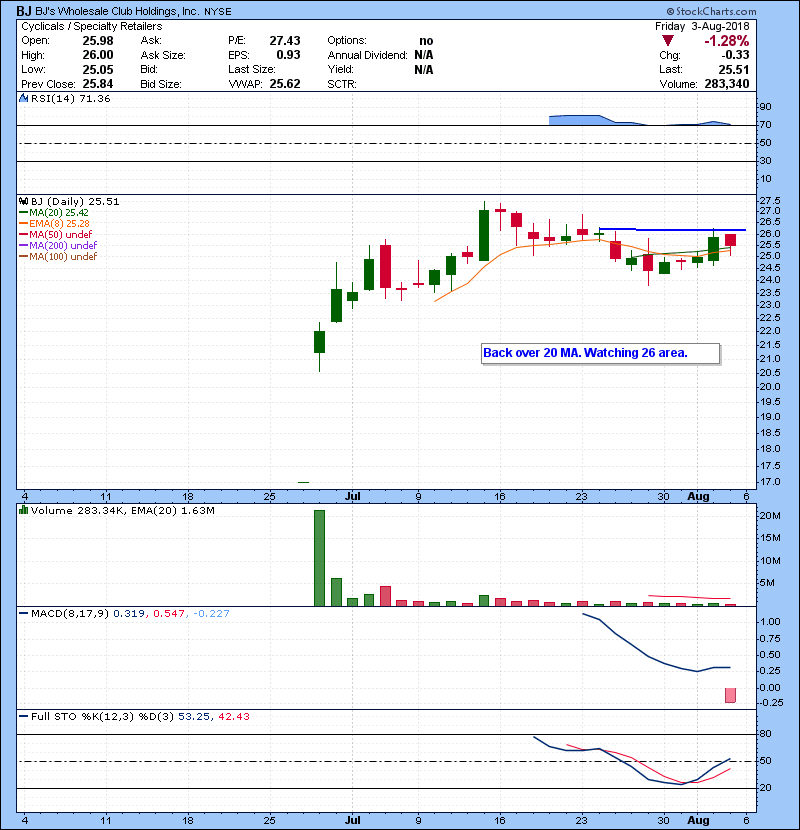800x830 pixels.
Task: Click the percent change -1.28%
Action: click(x=726, y=41)
